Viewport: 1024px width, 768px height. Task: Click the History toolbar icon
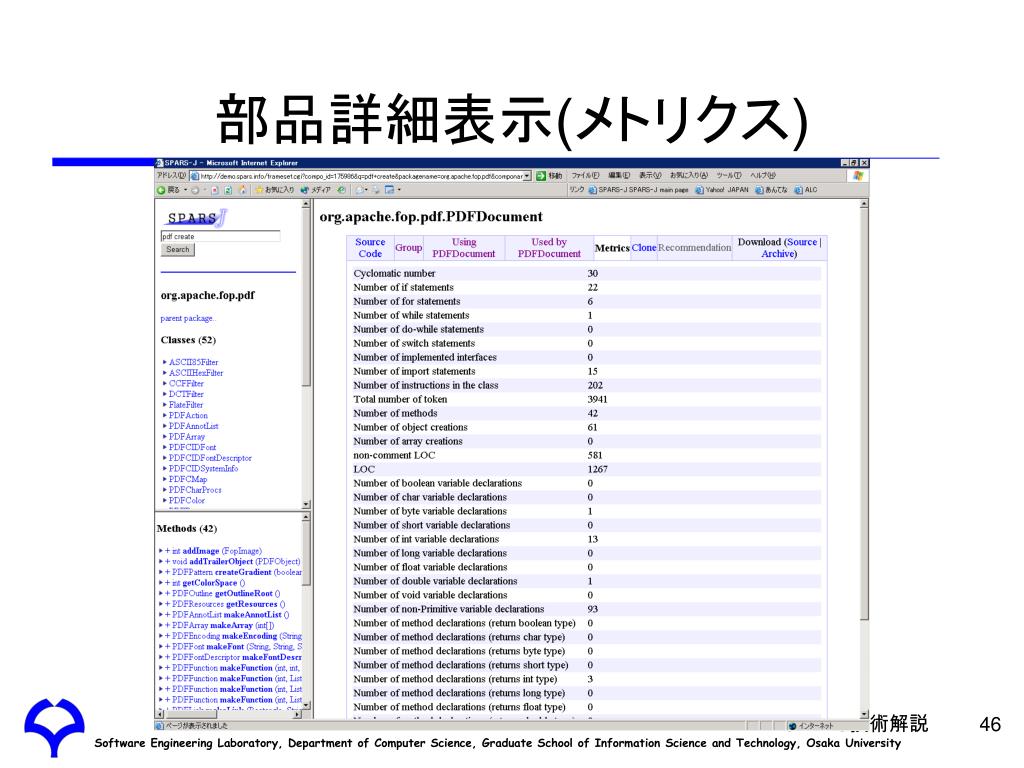pos(341,190)
